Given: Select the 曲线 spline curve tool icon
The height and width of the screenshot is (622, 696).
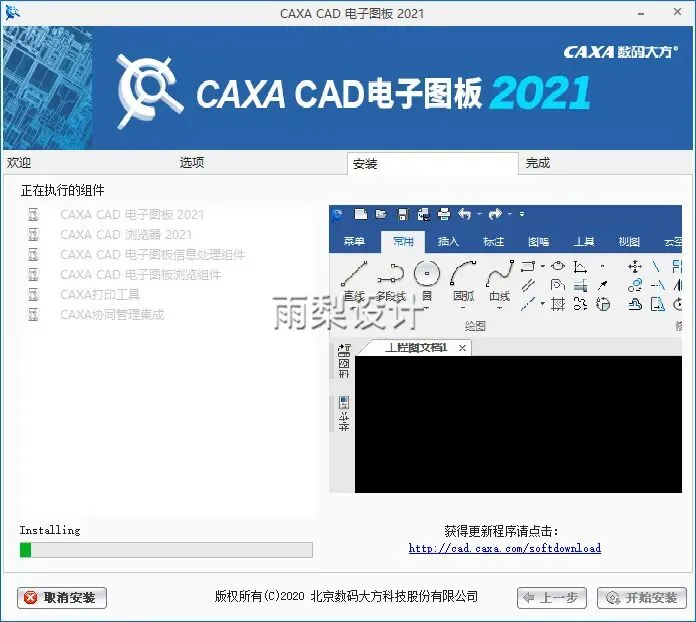Looking at the screenshot, I should coord(500,273).
